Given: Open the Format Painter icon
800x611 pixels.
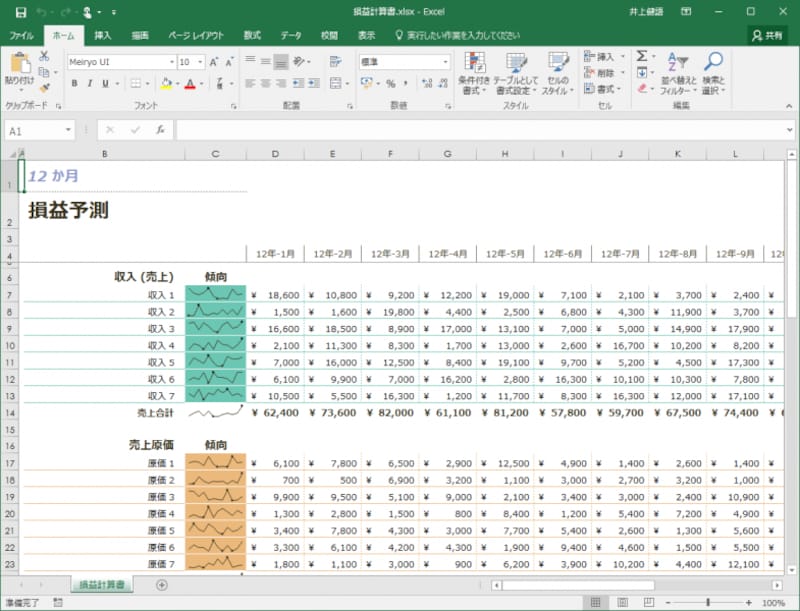Looking at the screenshot, I should click(43, 87).
